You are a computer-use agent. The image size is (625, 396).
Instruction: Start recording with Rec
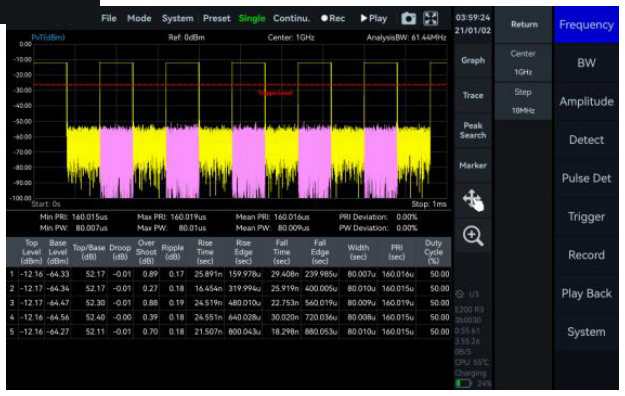tap(333, 18)
